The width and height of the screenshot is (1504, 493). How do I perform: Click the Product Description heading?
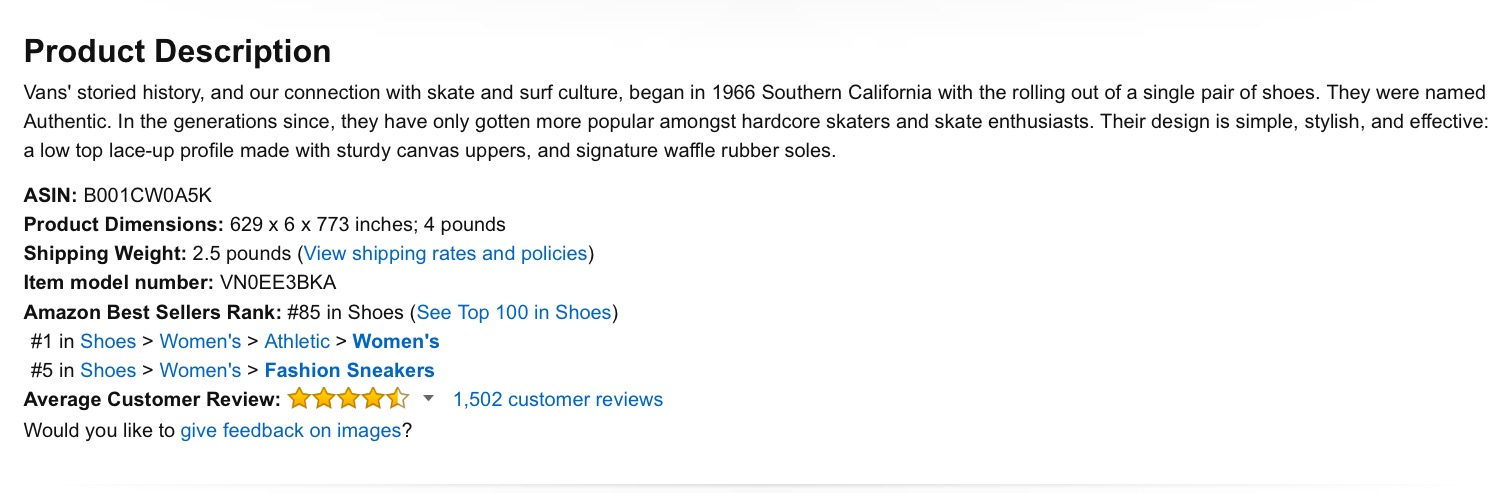click(x=177, y=51)
